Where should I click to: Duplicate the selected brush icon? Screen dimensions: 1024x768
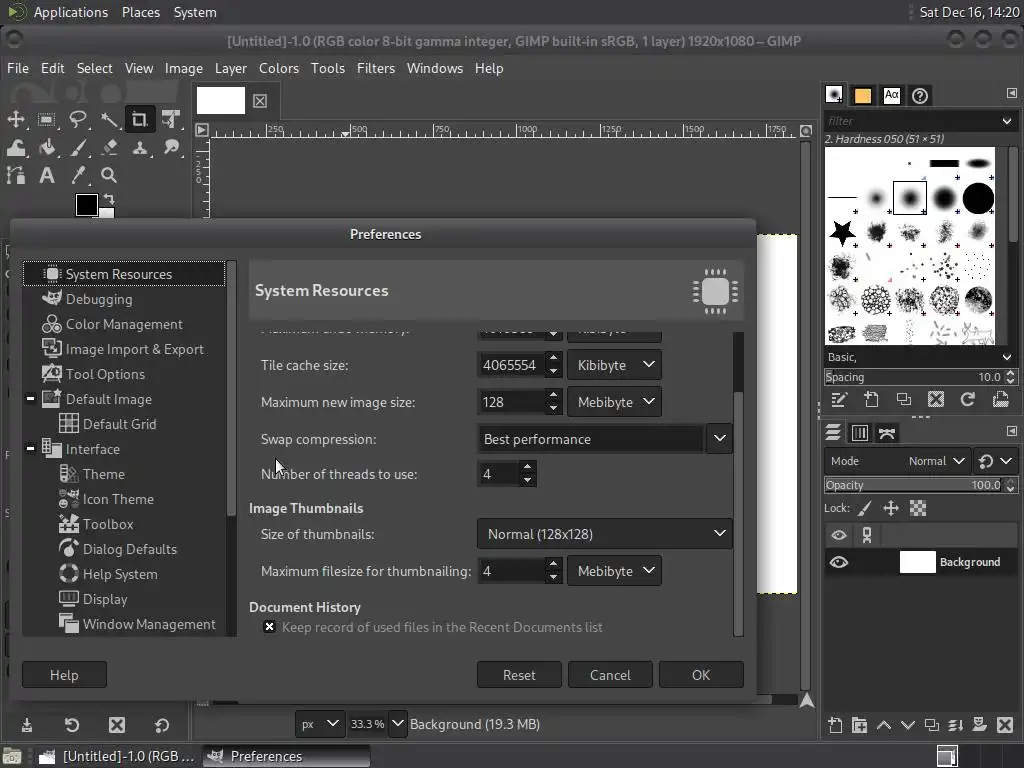click(904, 400)
